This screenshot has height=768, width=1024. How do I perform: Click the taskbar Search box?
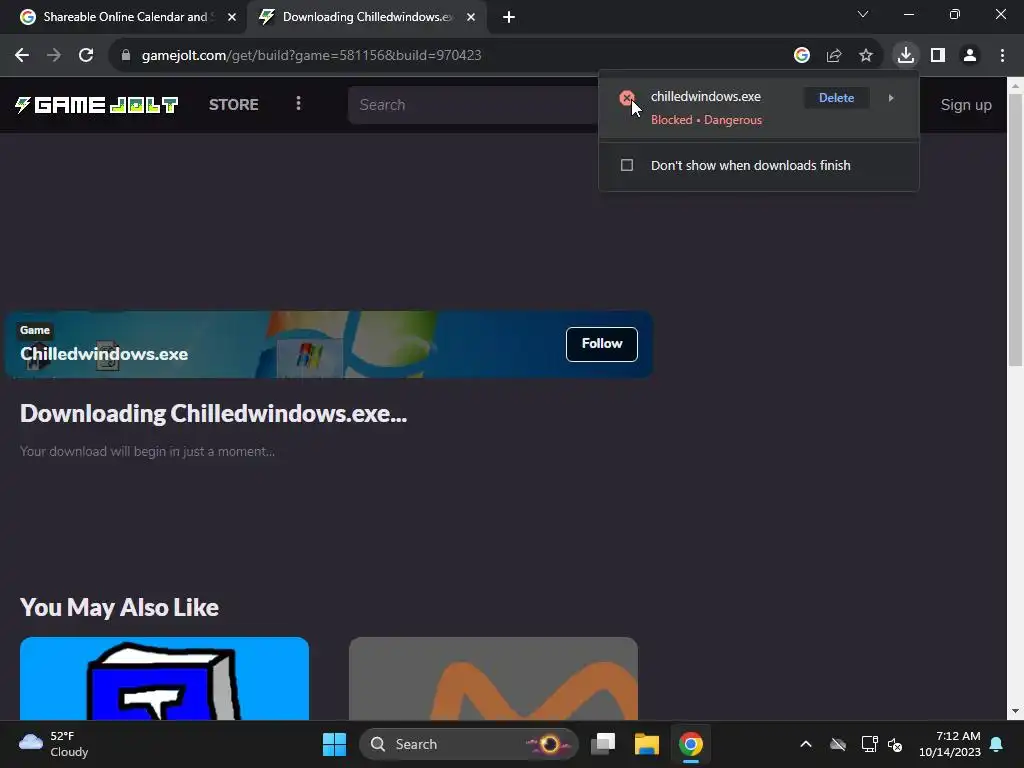click(x=468, y=744)
